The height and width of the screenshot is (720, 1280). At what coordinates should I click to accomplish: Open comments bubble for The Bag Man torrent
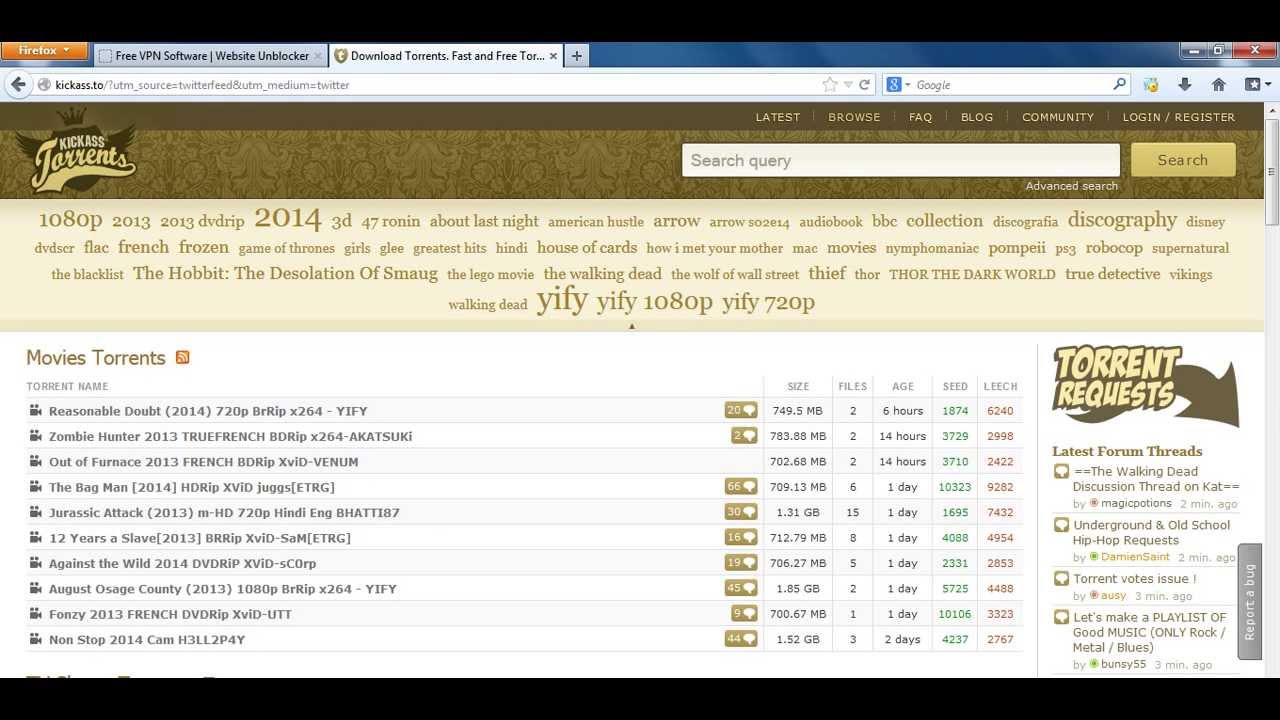tap(741, 487)
